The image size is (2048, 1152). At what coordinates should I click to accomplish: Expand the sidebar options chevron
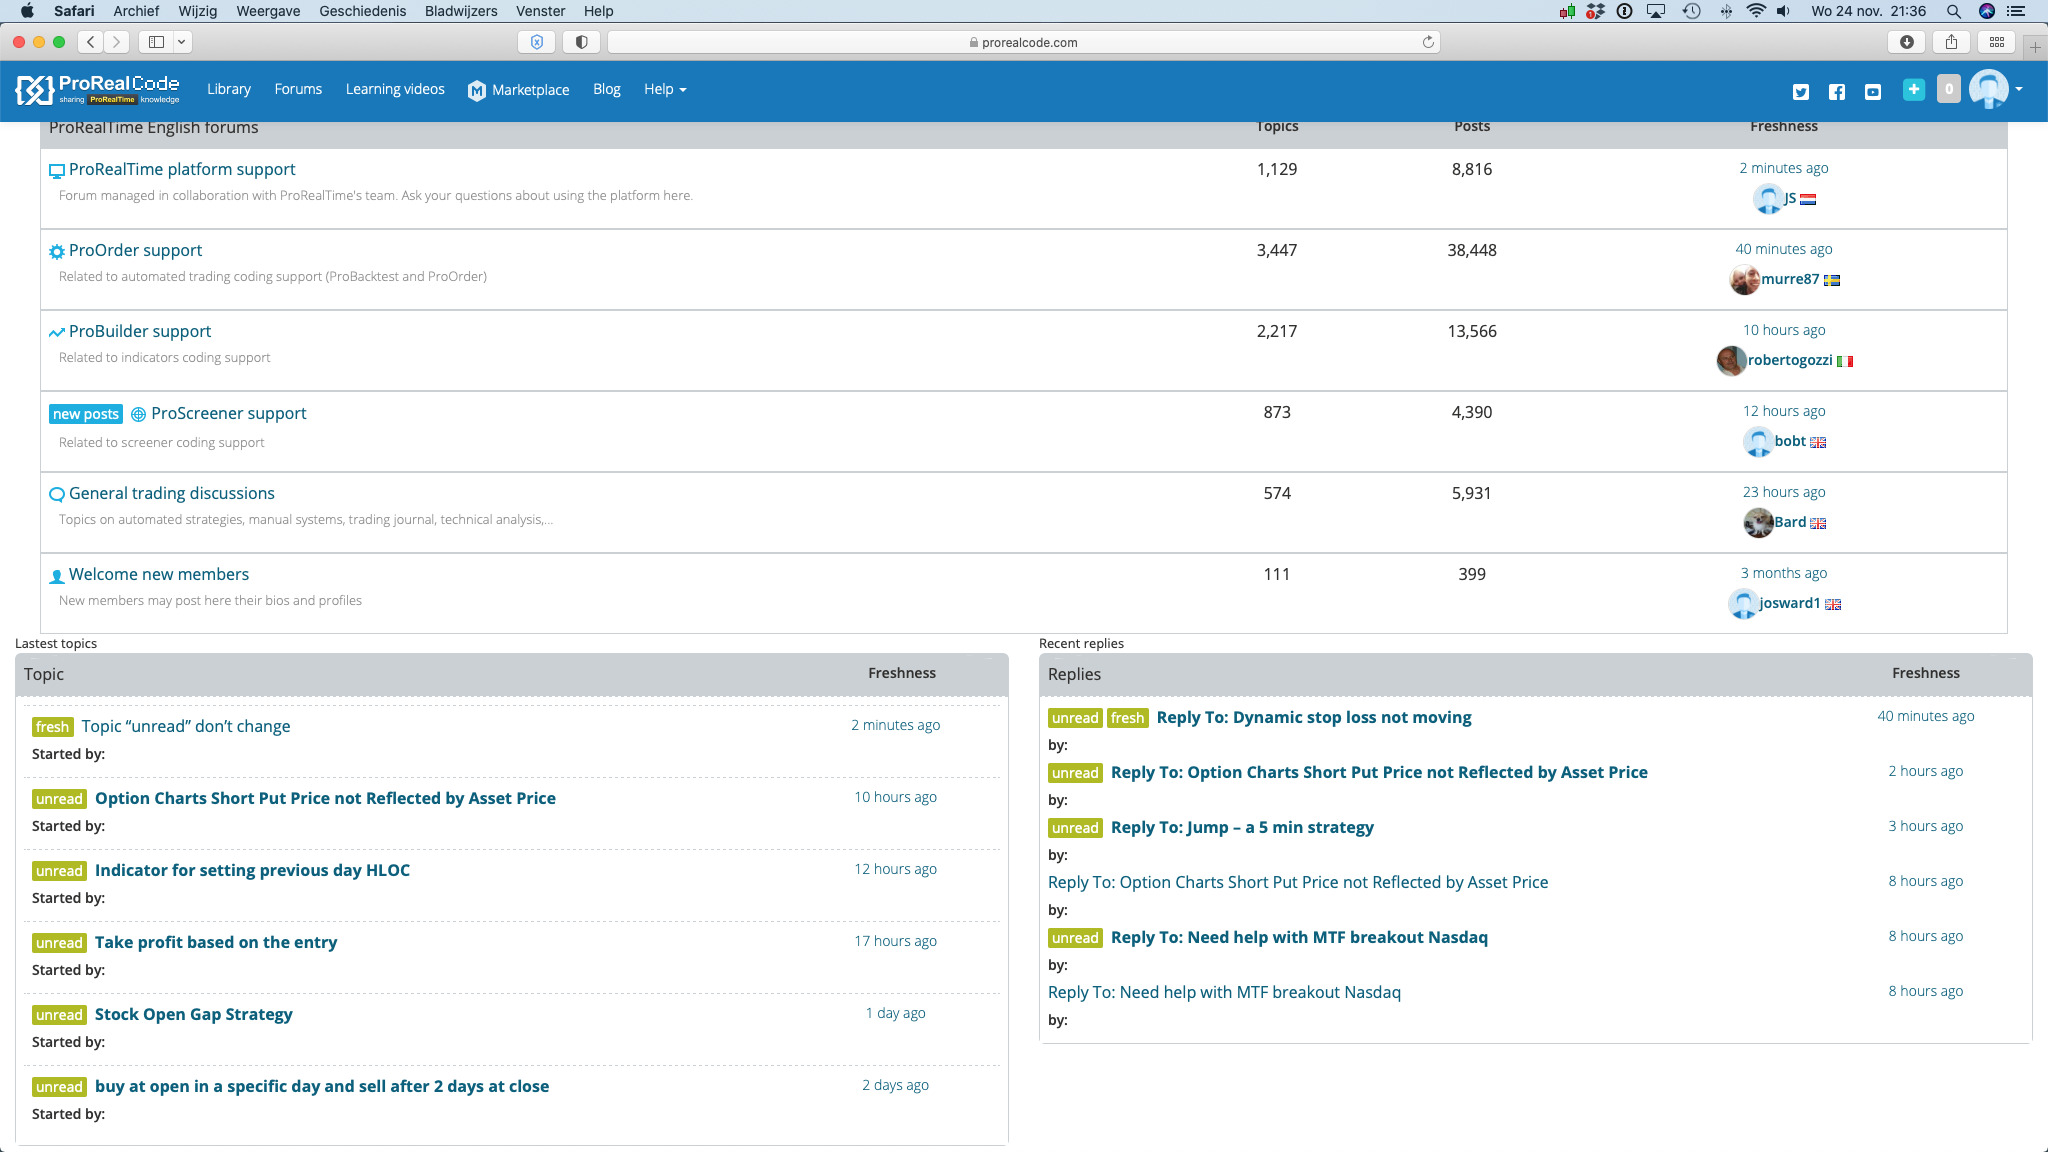181,42
